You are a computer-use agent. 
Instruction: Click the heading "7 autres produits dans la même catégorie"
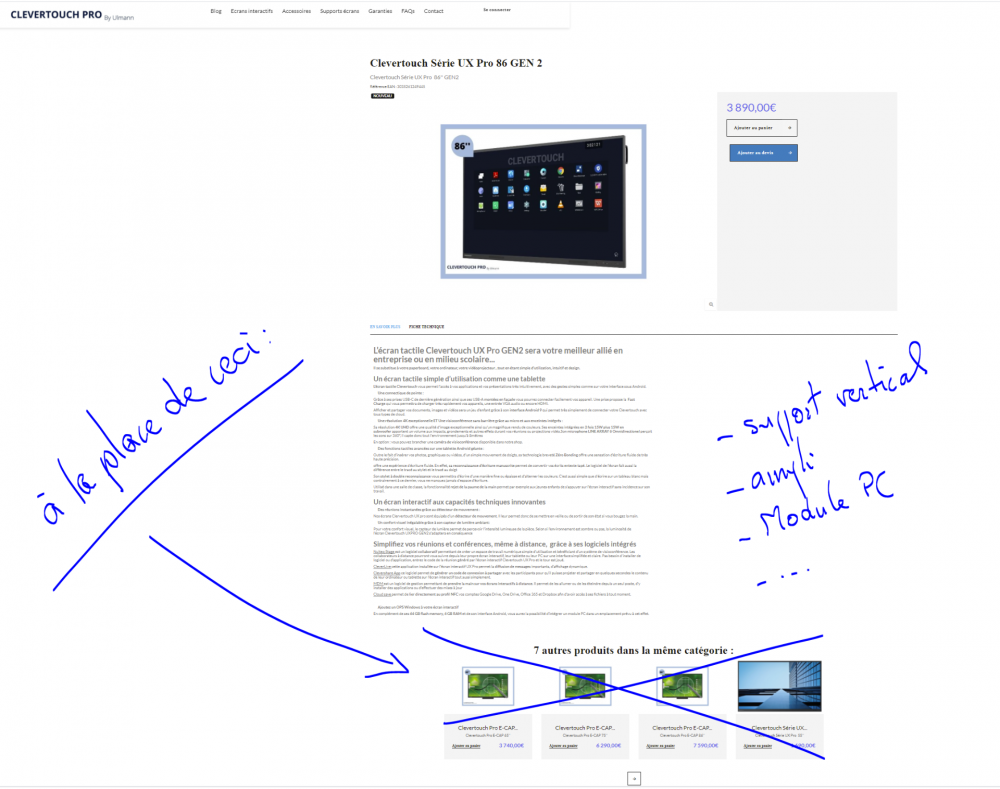[x=633, y=651]
